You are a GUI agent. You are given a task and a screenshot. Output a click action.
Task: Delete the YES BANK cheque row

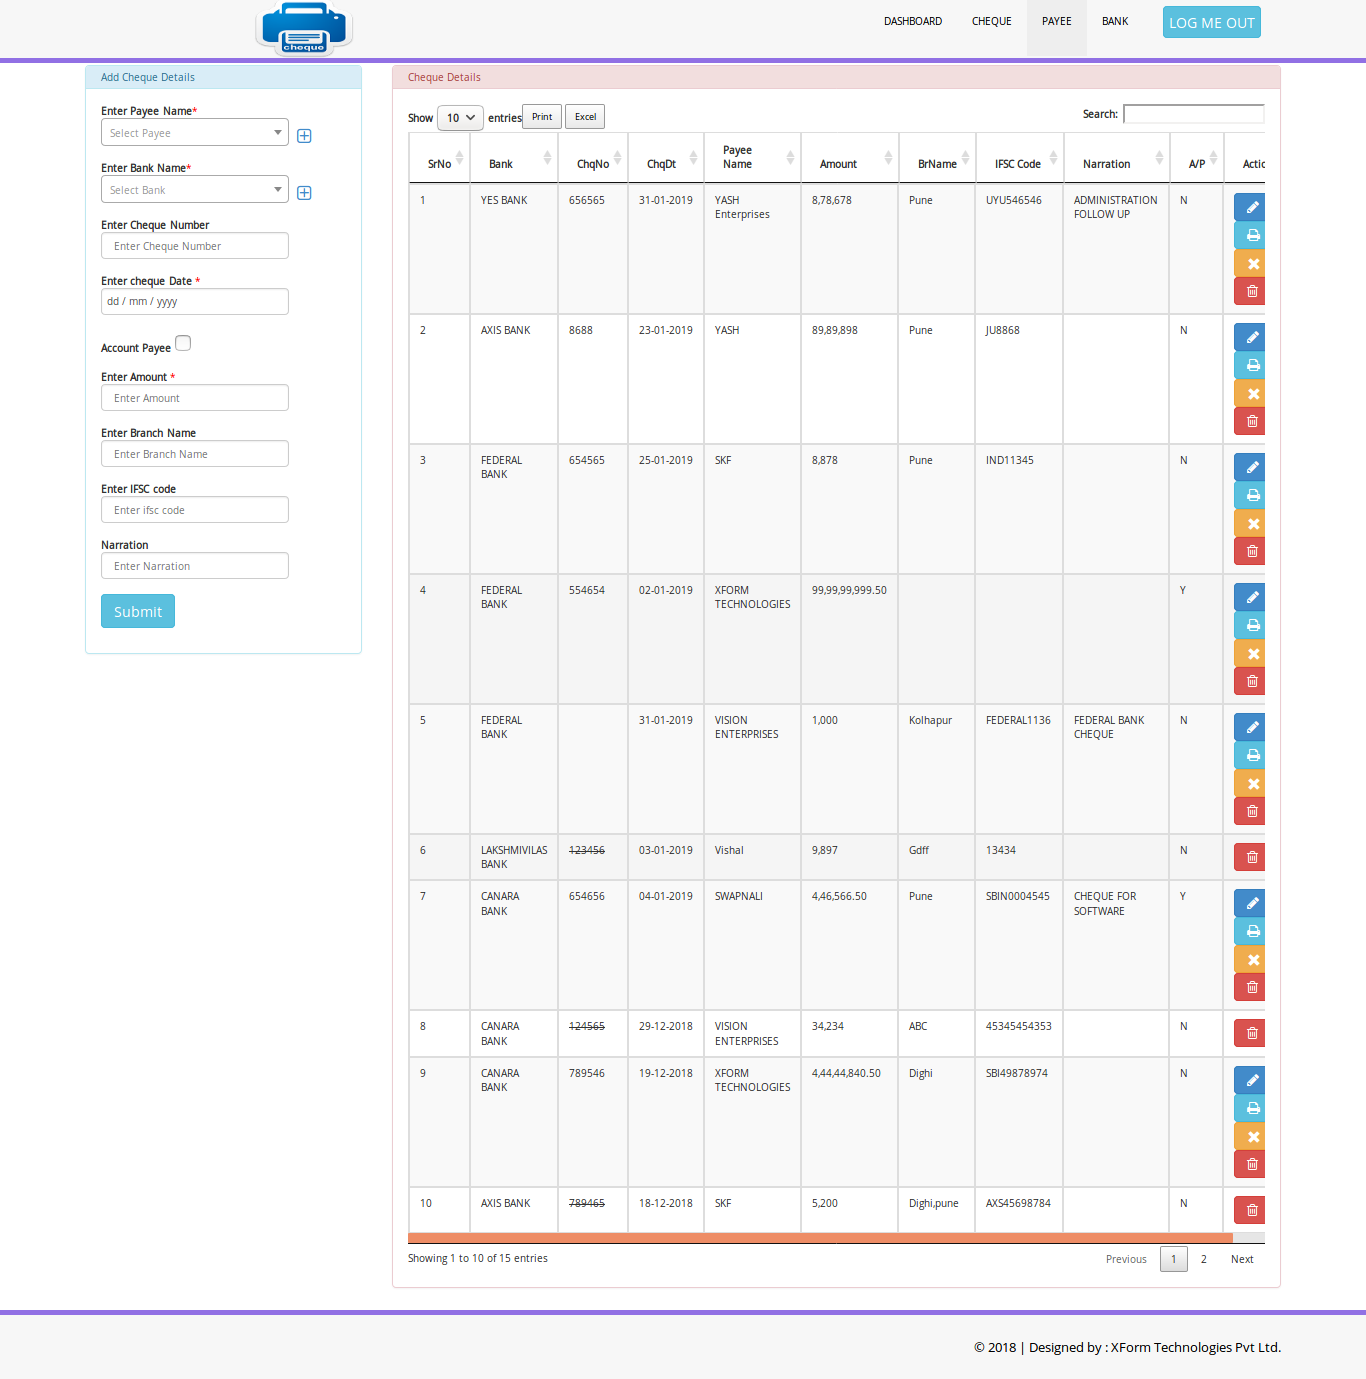(1250, 291)
